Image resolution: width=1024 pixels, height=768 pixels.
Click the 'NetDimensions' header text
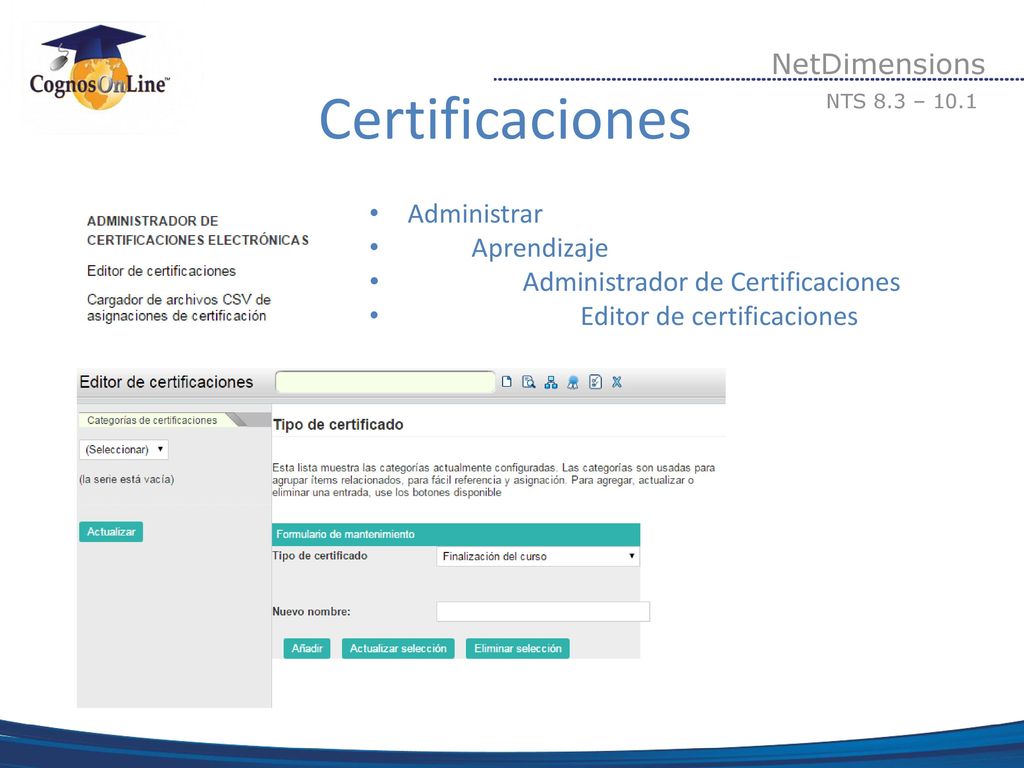878,64
